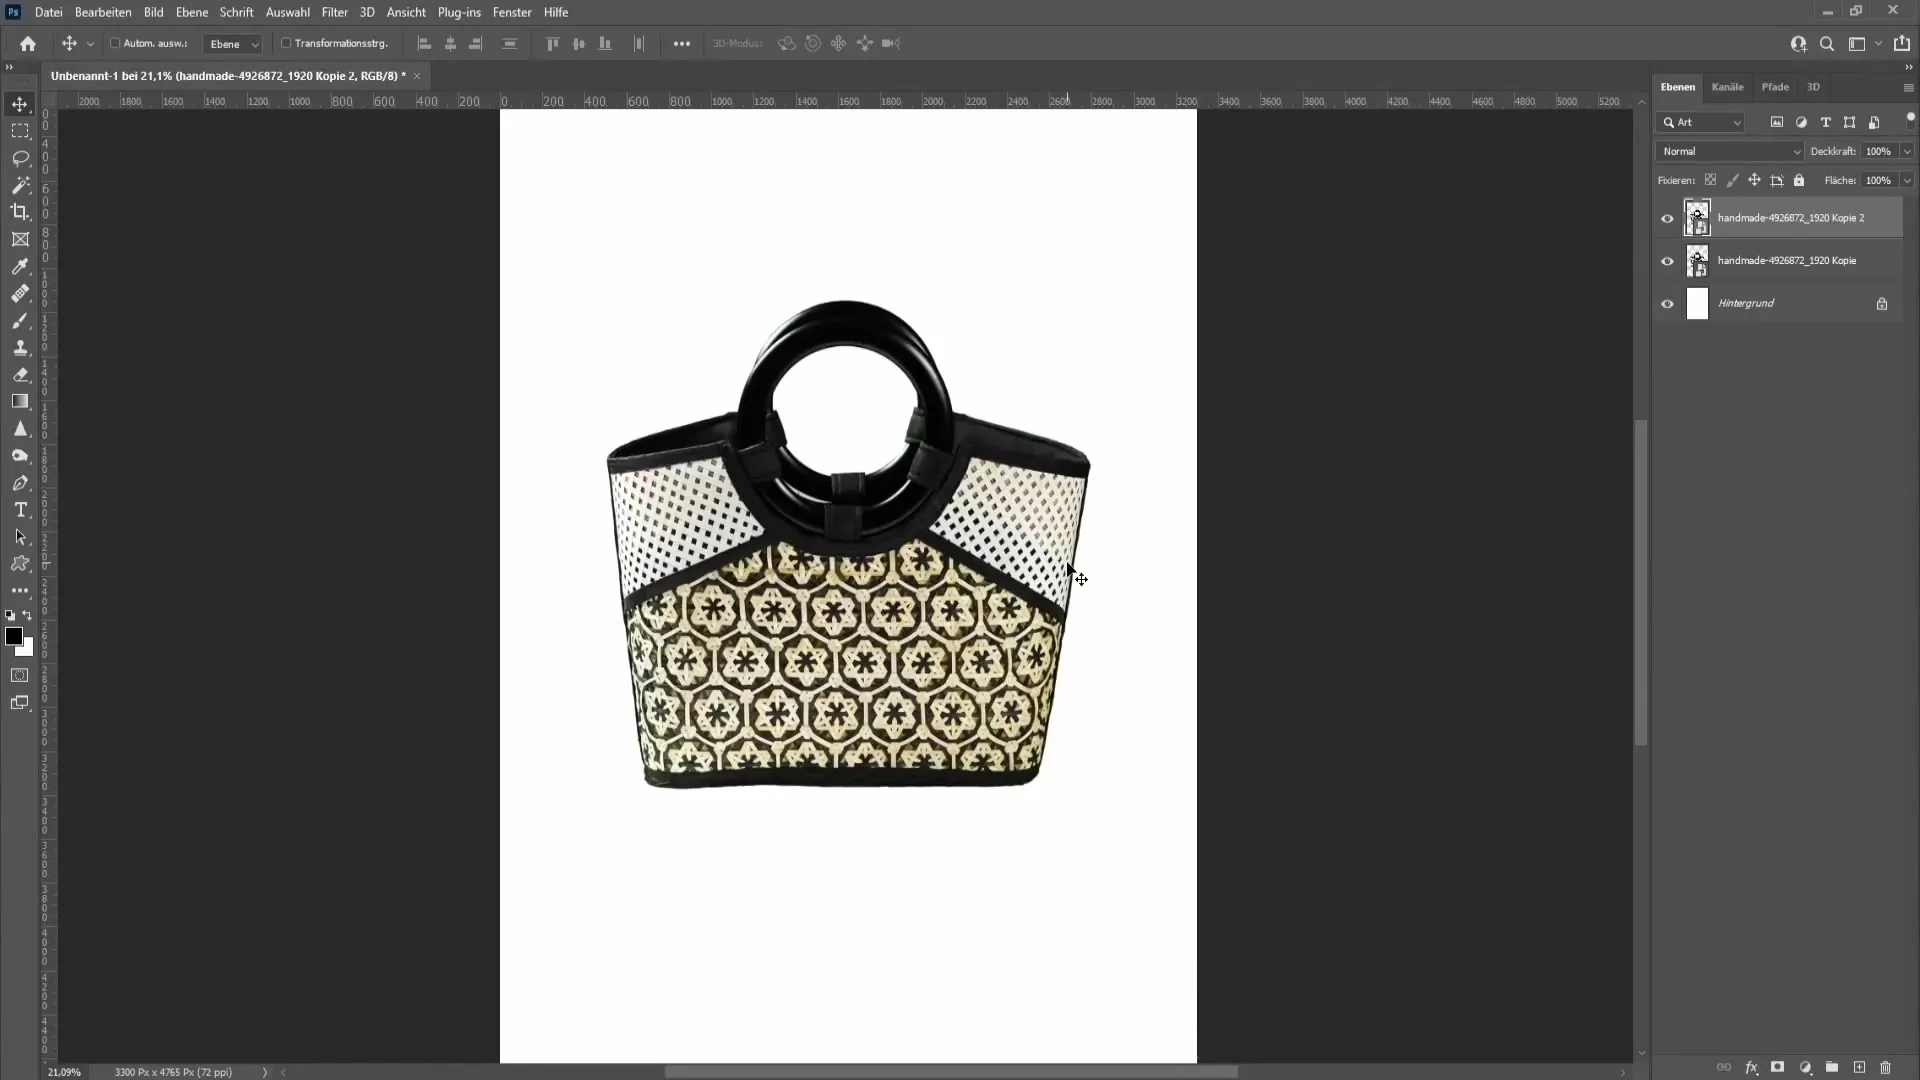This screenshot has height=1080, width=1920.
Task: Toggle lock all padlock icon
Action: pyautogui.click(x=1799, y=180)
